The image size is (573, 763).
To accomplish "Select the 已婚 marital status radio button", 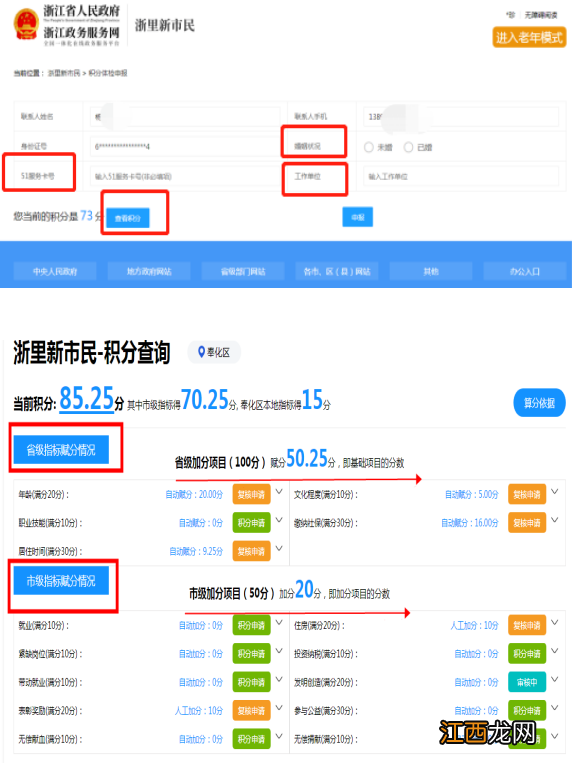I will [409, 147].
